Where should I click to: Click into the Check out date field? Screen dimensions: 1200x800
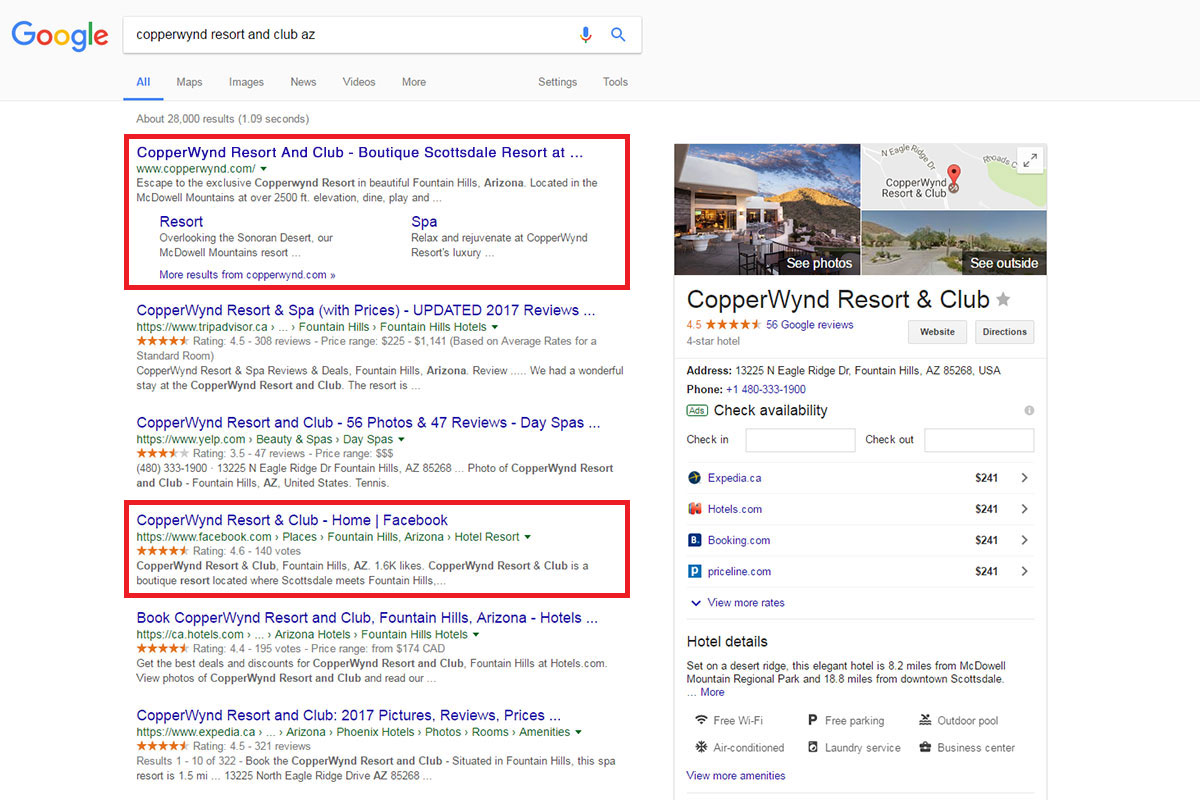coord(979,440)
